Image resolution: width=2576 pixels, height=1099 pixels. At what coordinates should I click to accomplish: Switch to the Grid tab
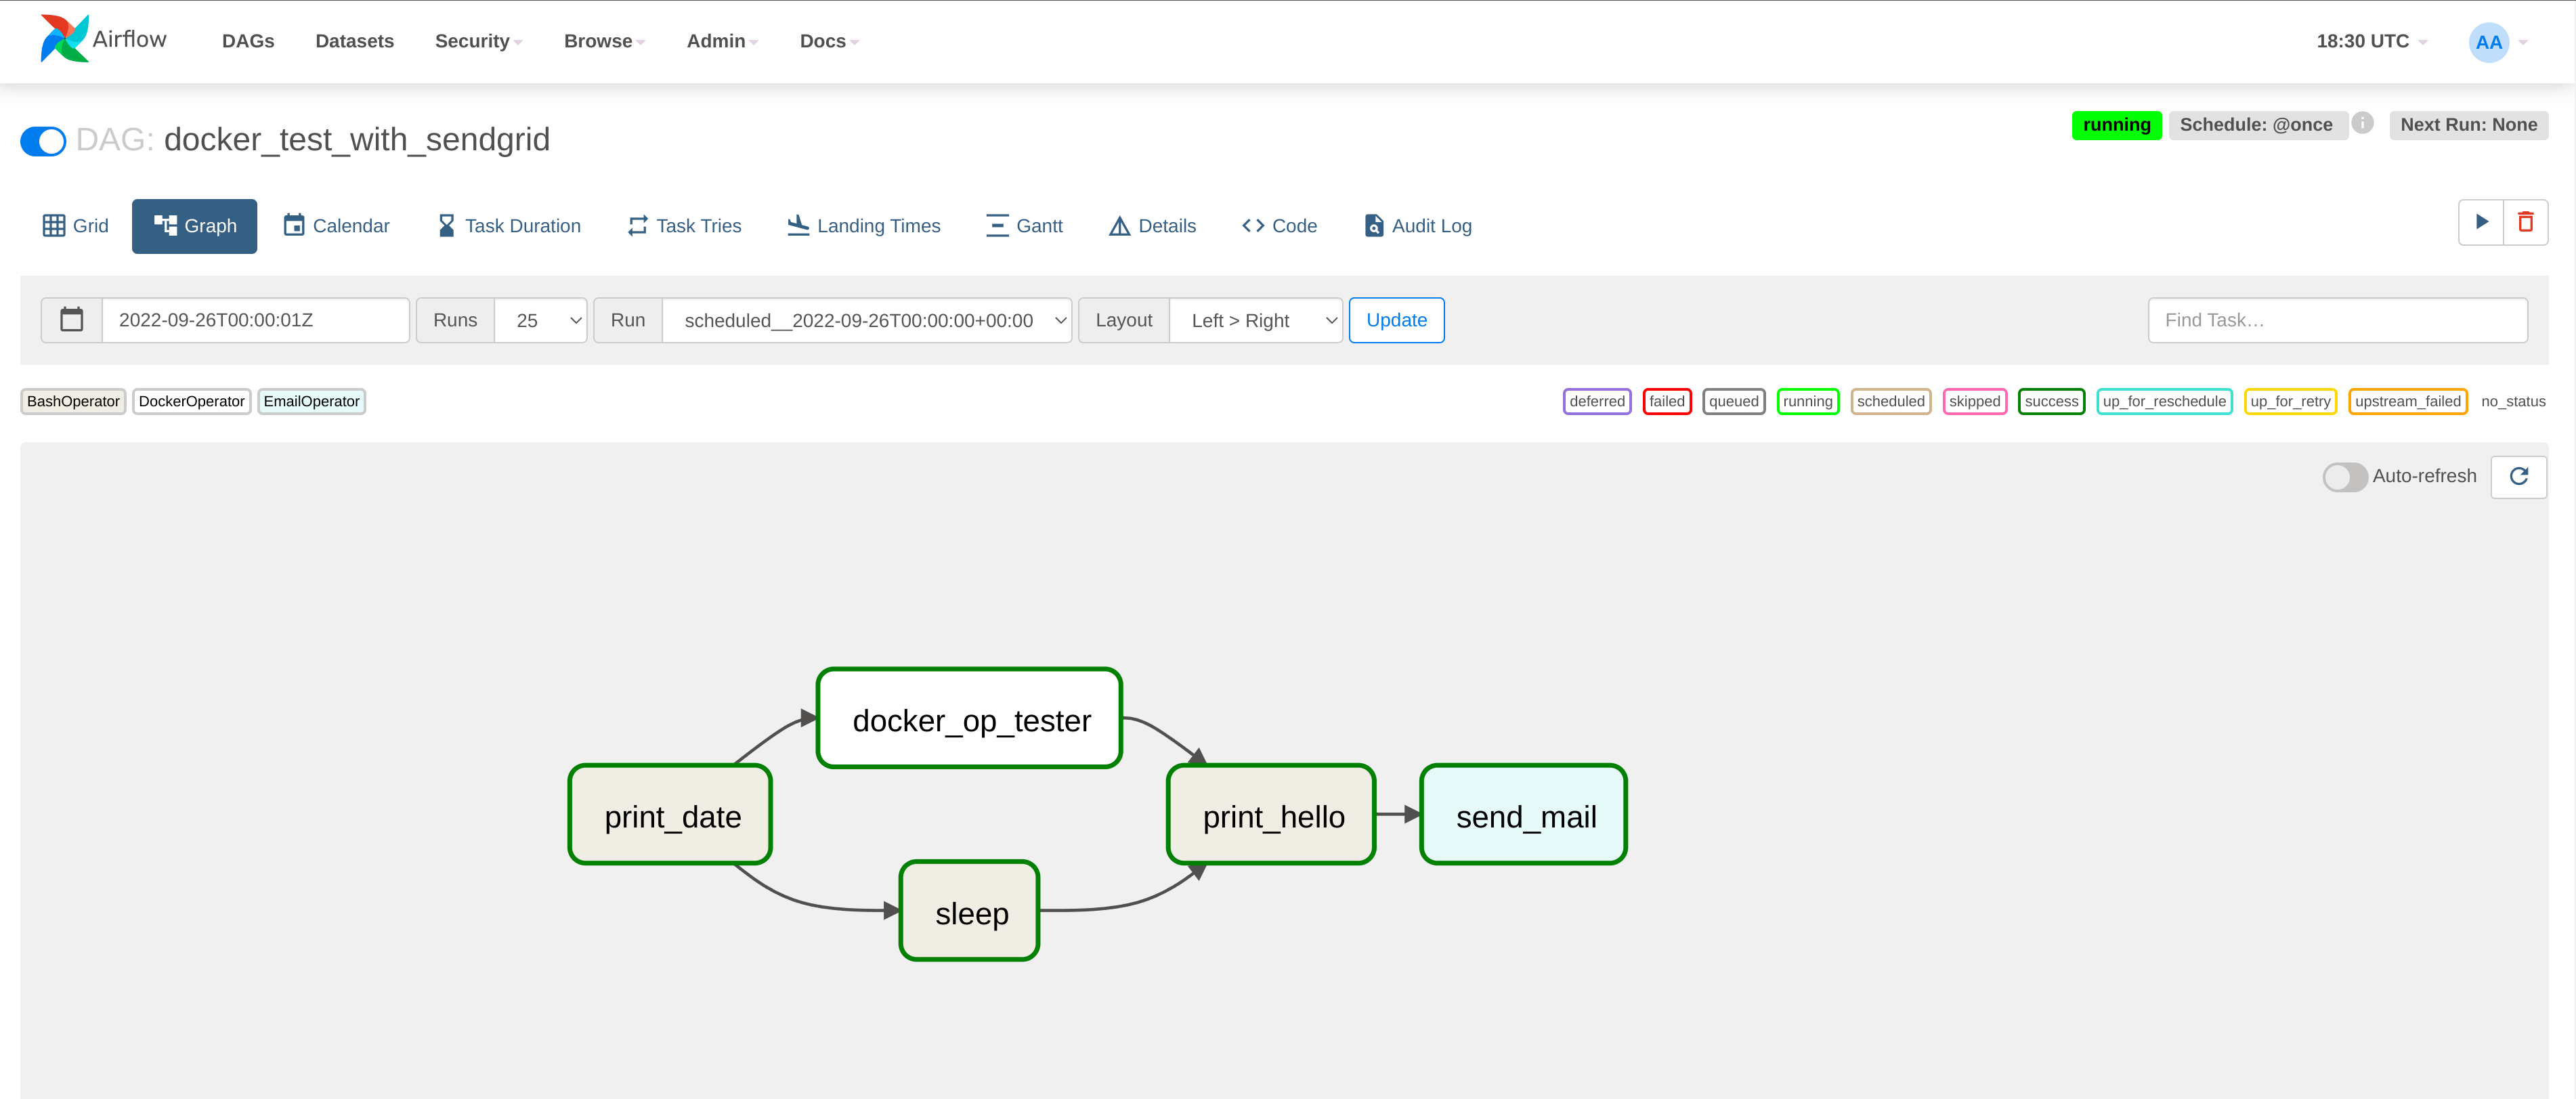[76, 226]
